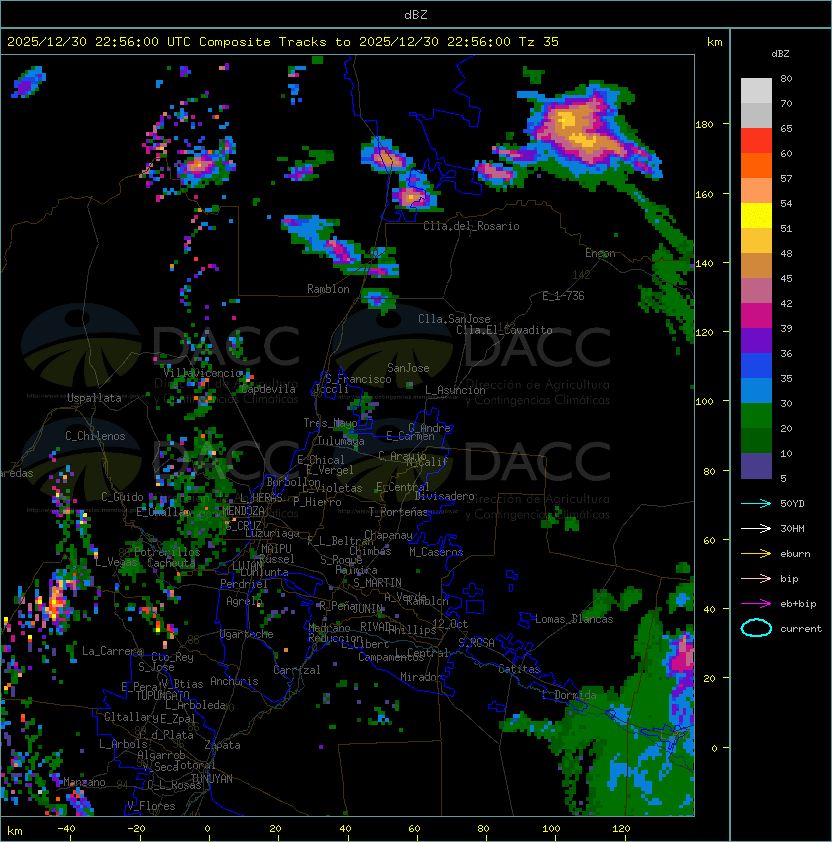Click the small storm cell in top-left corner
Screen dimensions: 832x842
tap(28, 82)
